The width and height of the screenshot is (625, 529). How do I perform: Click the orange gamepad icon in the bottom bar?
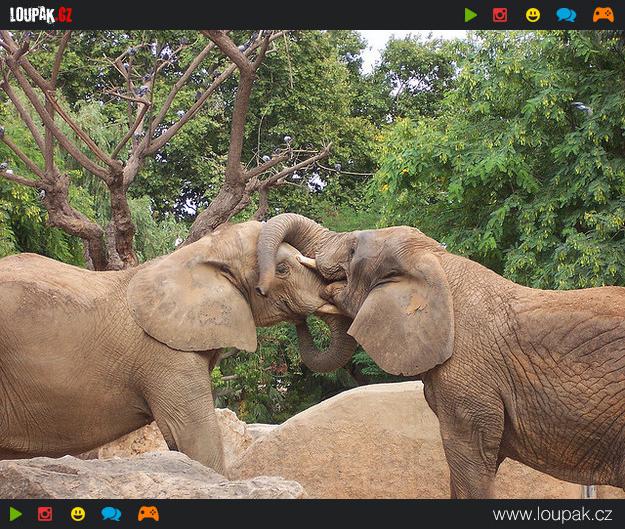tap(148, 514)
